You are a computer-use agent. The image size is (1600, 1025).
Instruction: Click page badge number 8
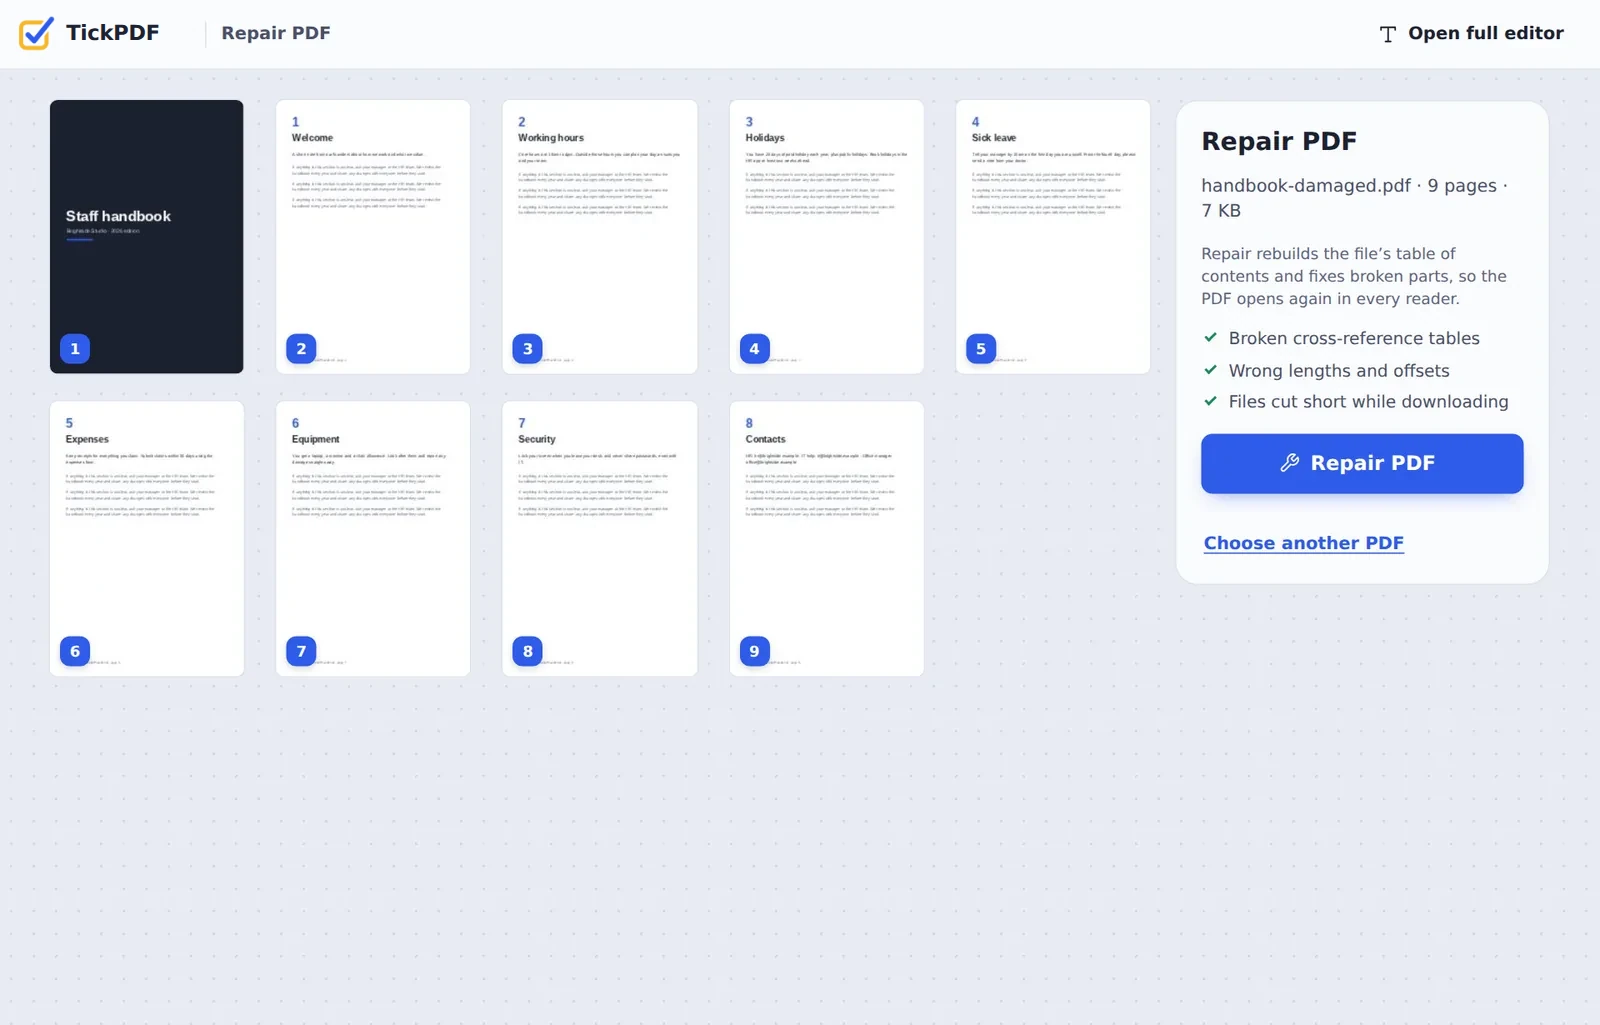528,651
